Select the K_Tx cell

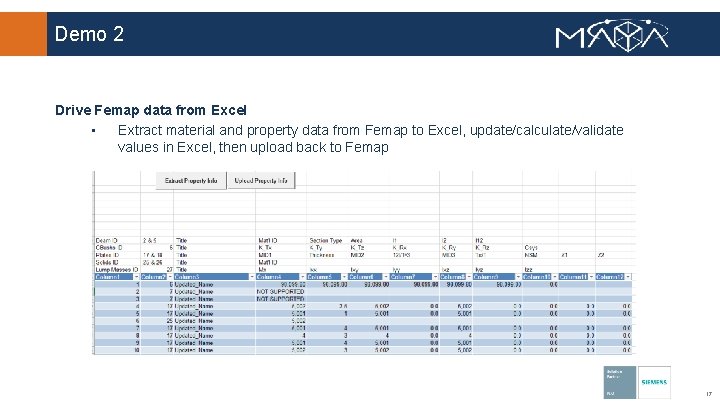[x=281, y=248]
